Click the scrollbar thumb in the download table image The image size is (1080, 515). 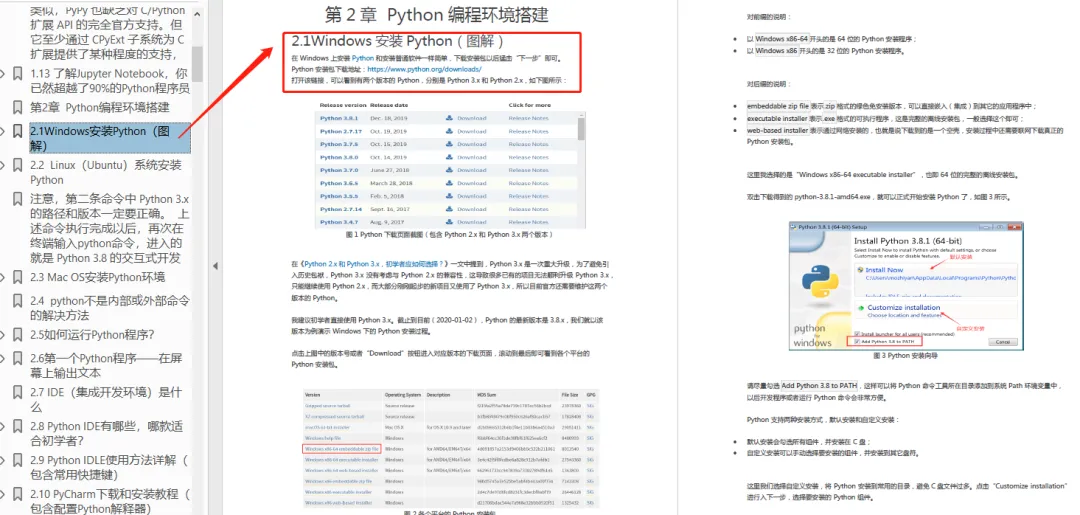click(582, 129)
